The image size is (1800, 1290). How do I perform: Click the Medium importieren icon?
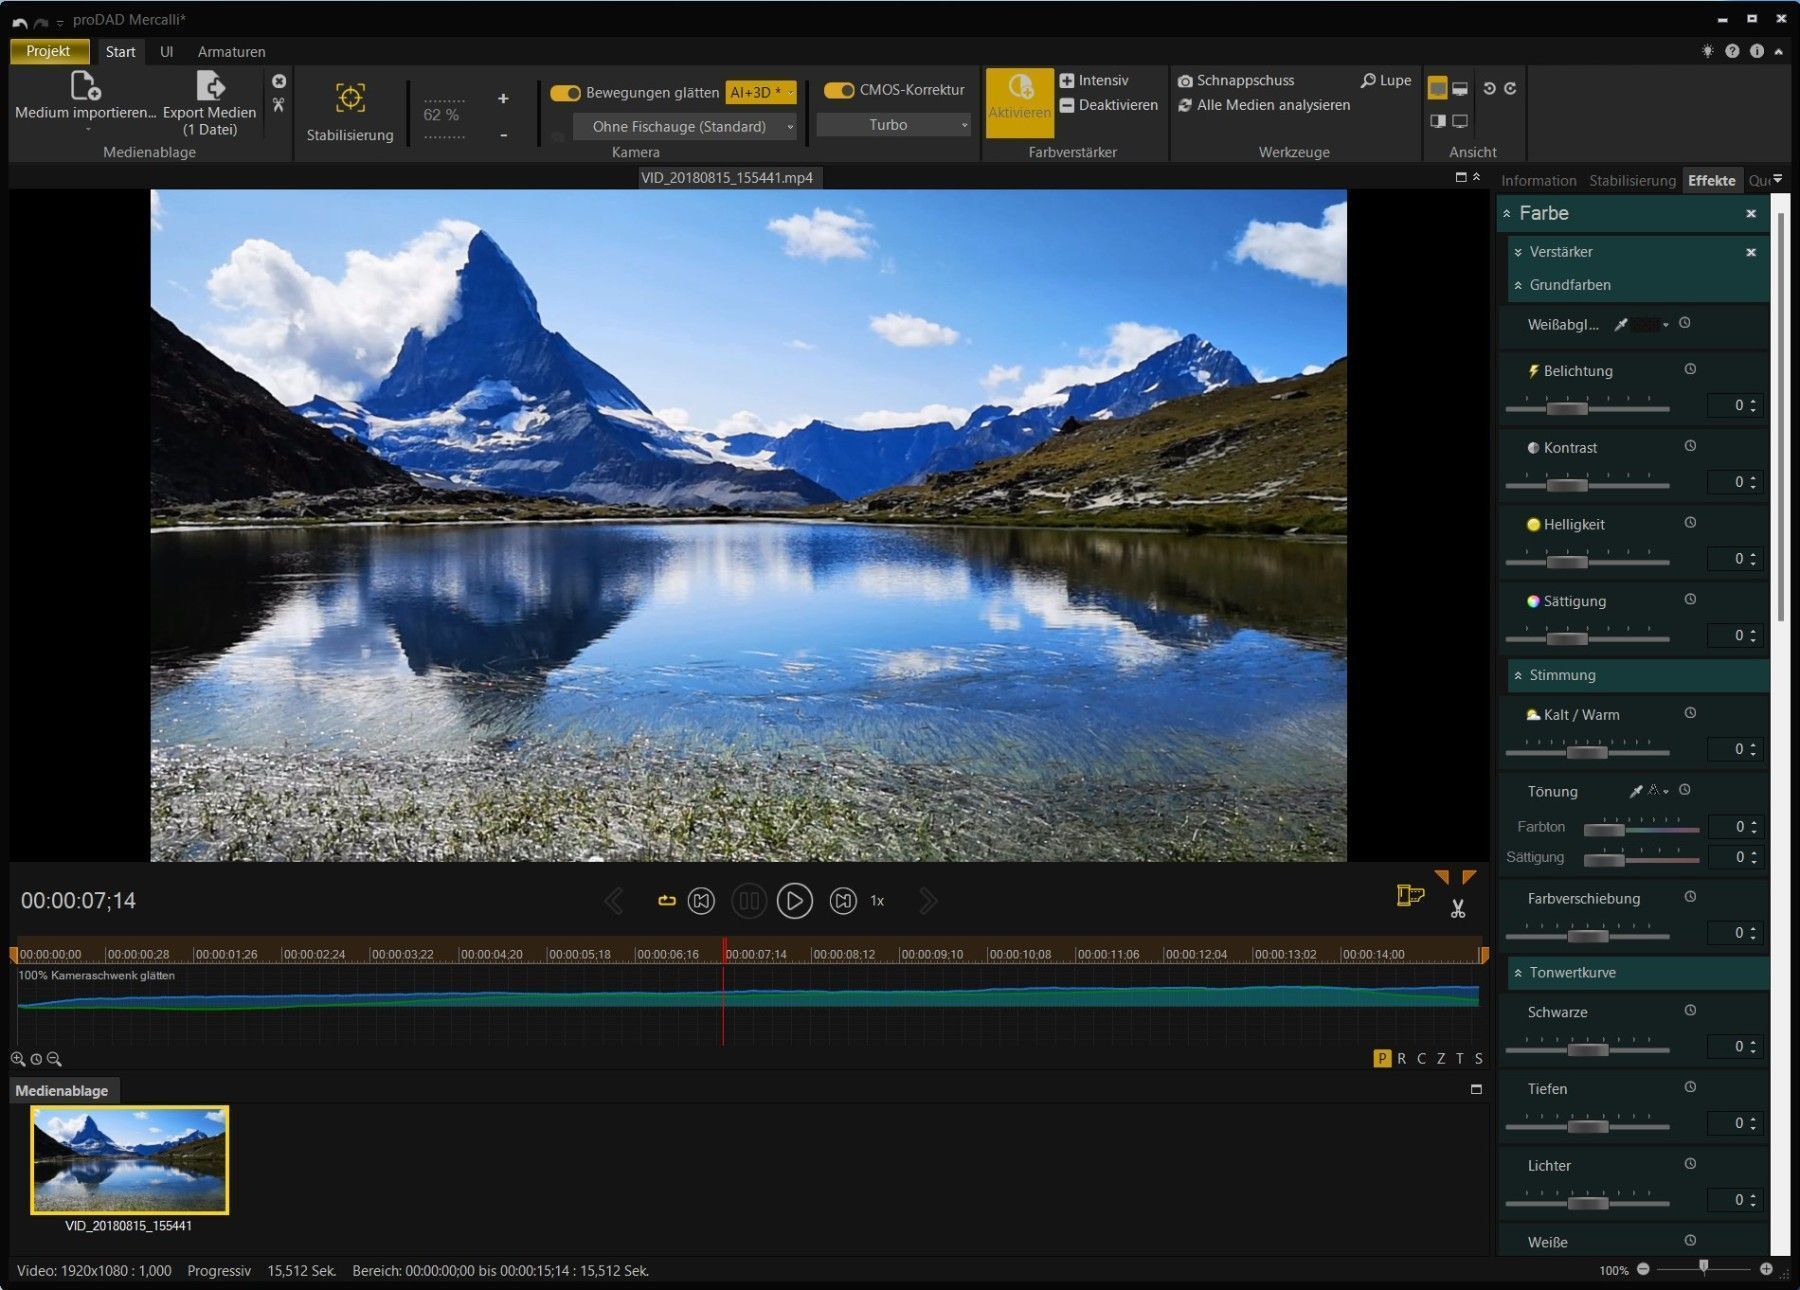pos(85,87)
